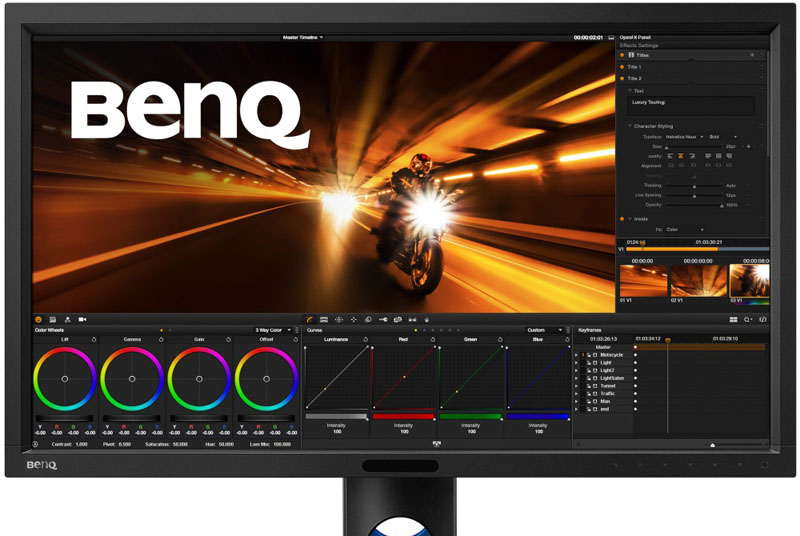This screenshot has width=800, height=536.
Task: Select the Man keyframe row
Action: [604, 401]
